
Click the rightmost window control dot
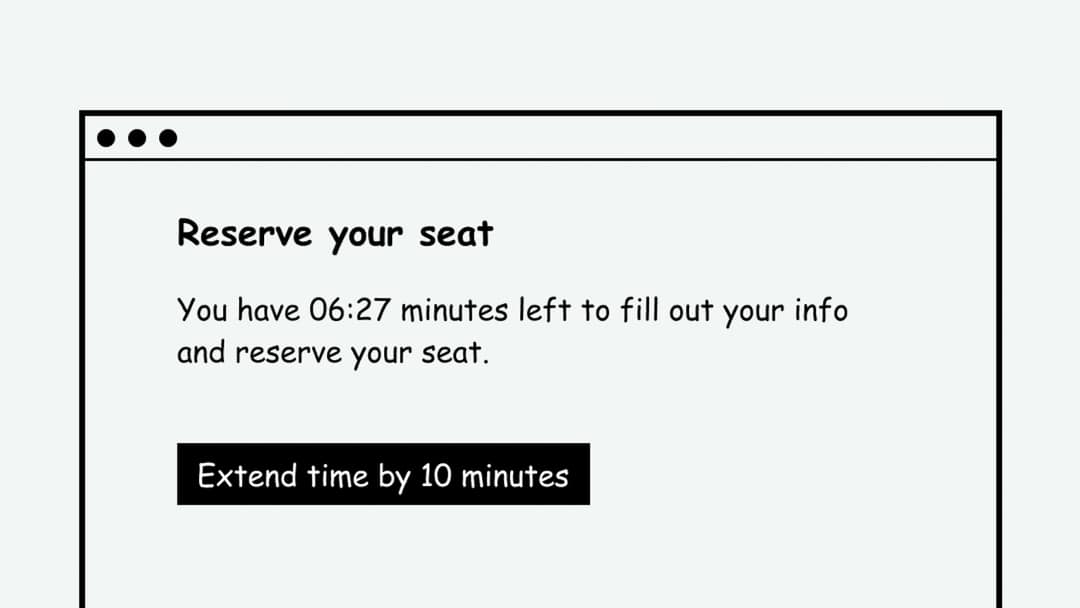click(x=168, y=138)
